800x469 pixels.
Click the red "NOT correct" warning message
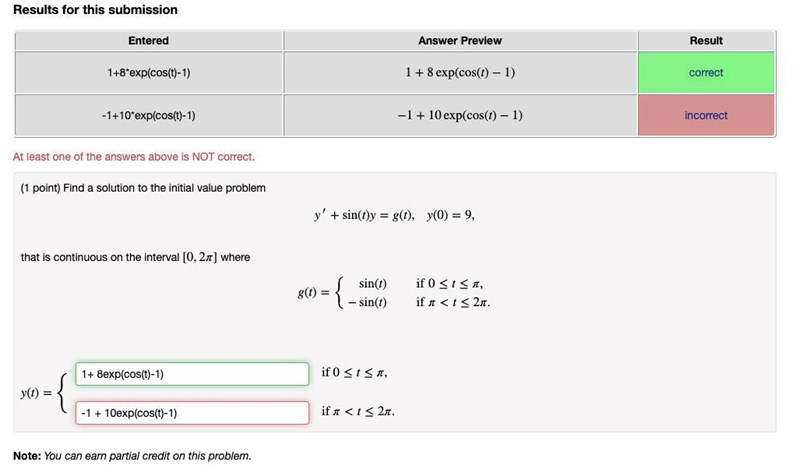point(134,157)
